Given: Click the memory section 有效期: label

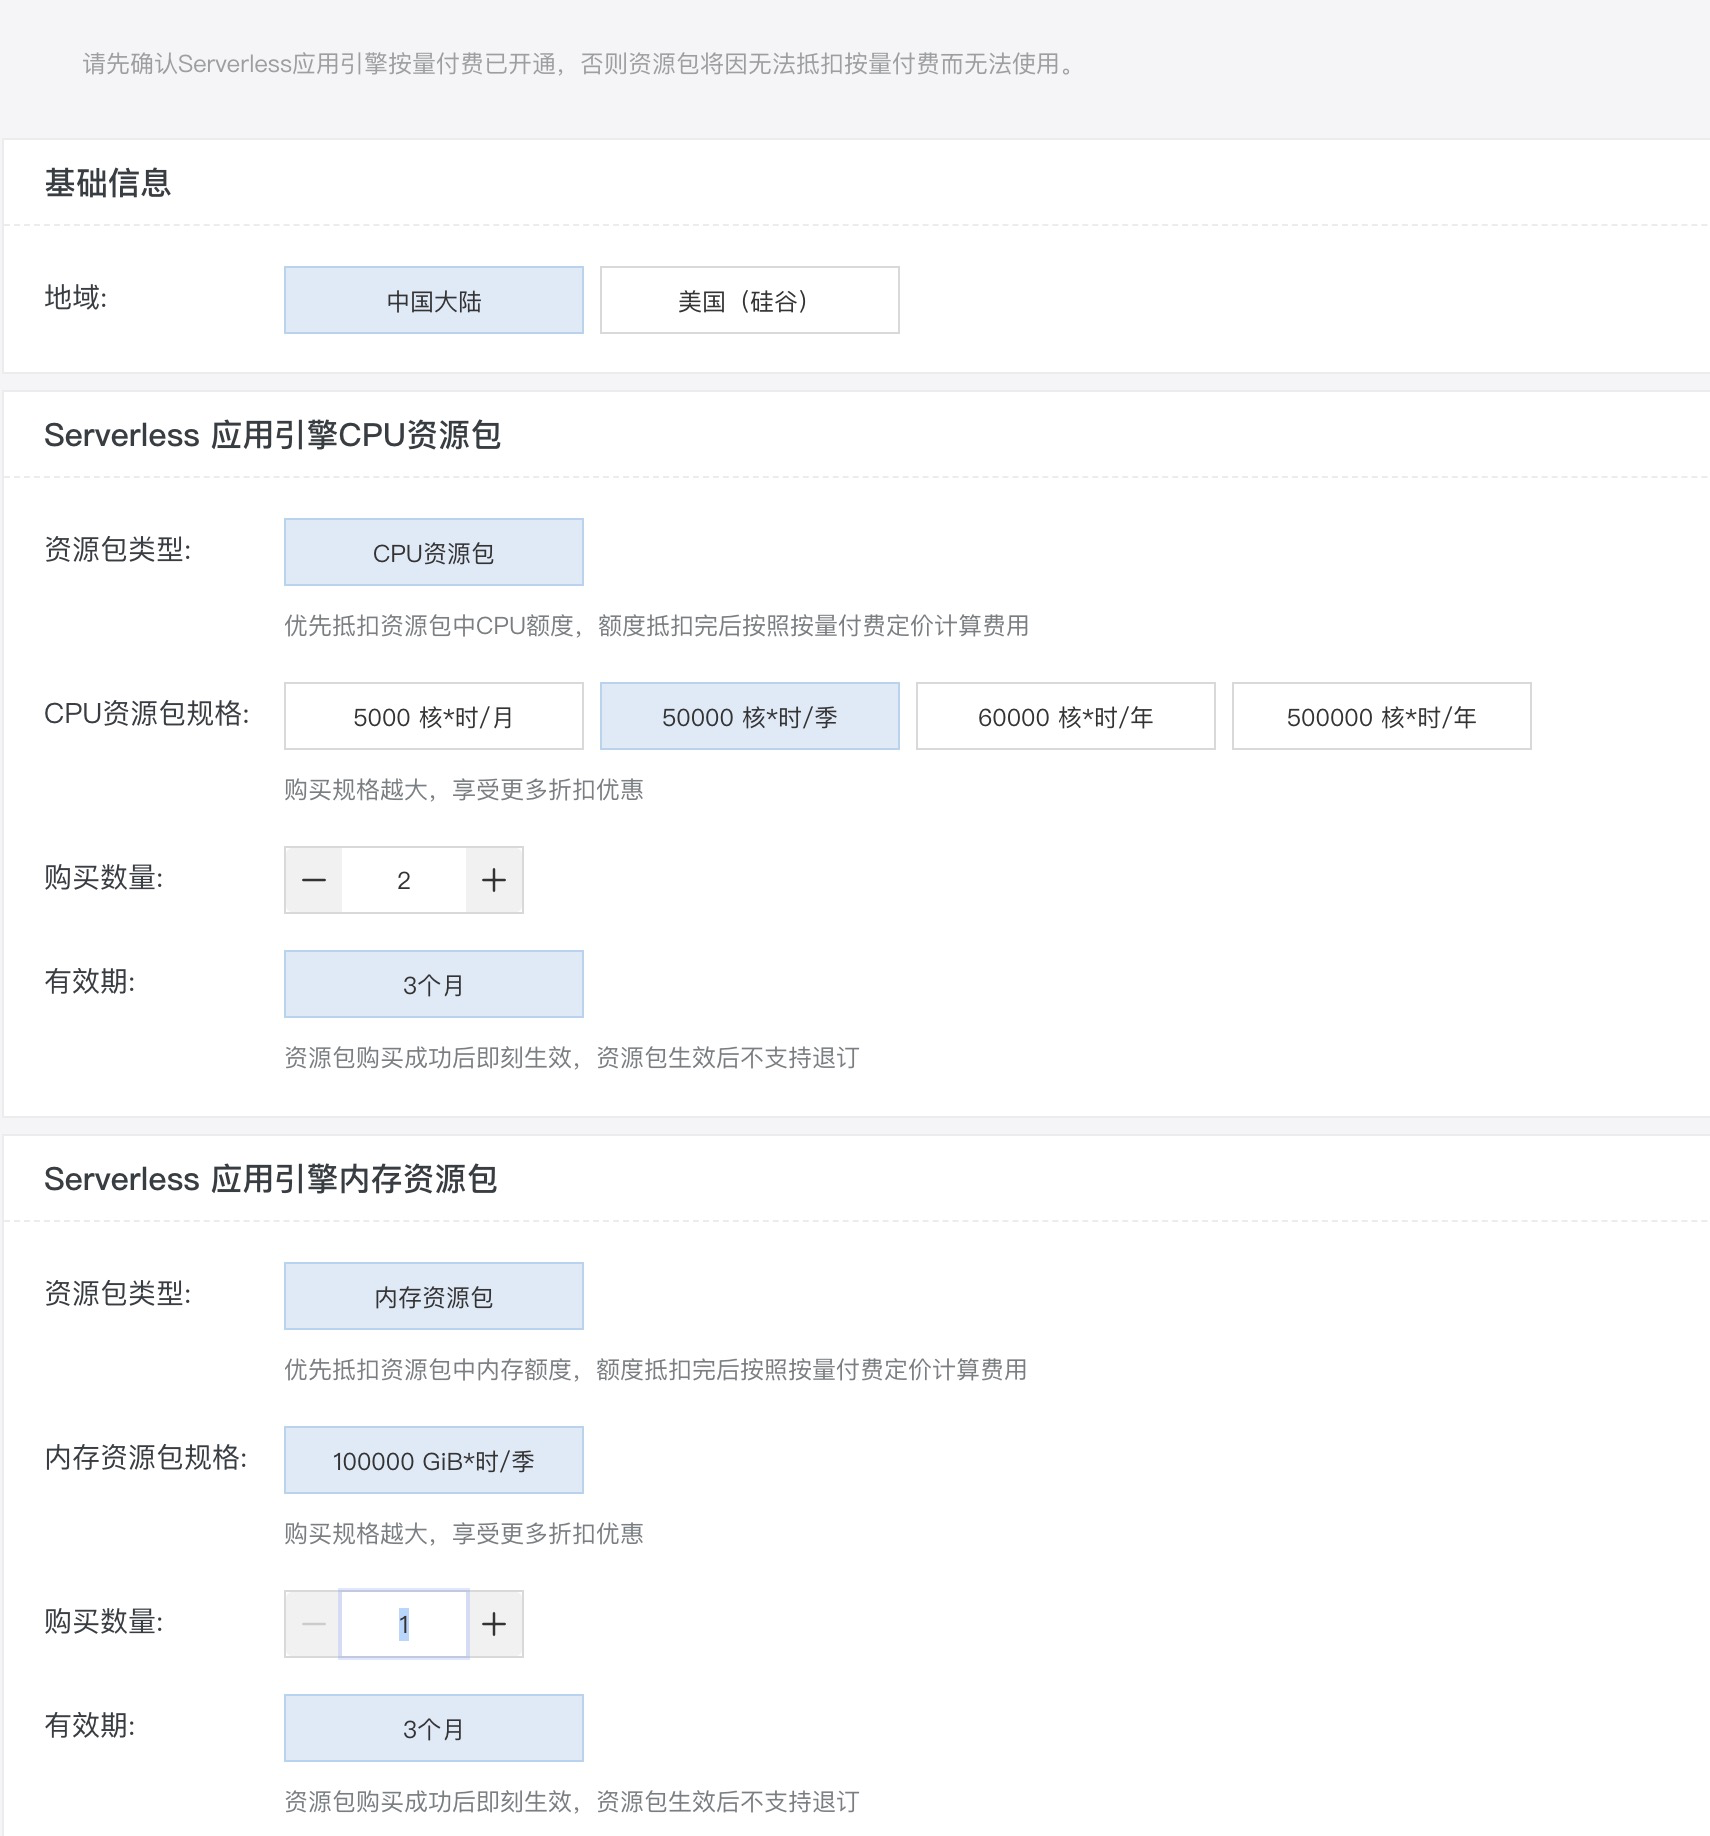Looking at the screenshot, I should pos(90,1725).
